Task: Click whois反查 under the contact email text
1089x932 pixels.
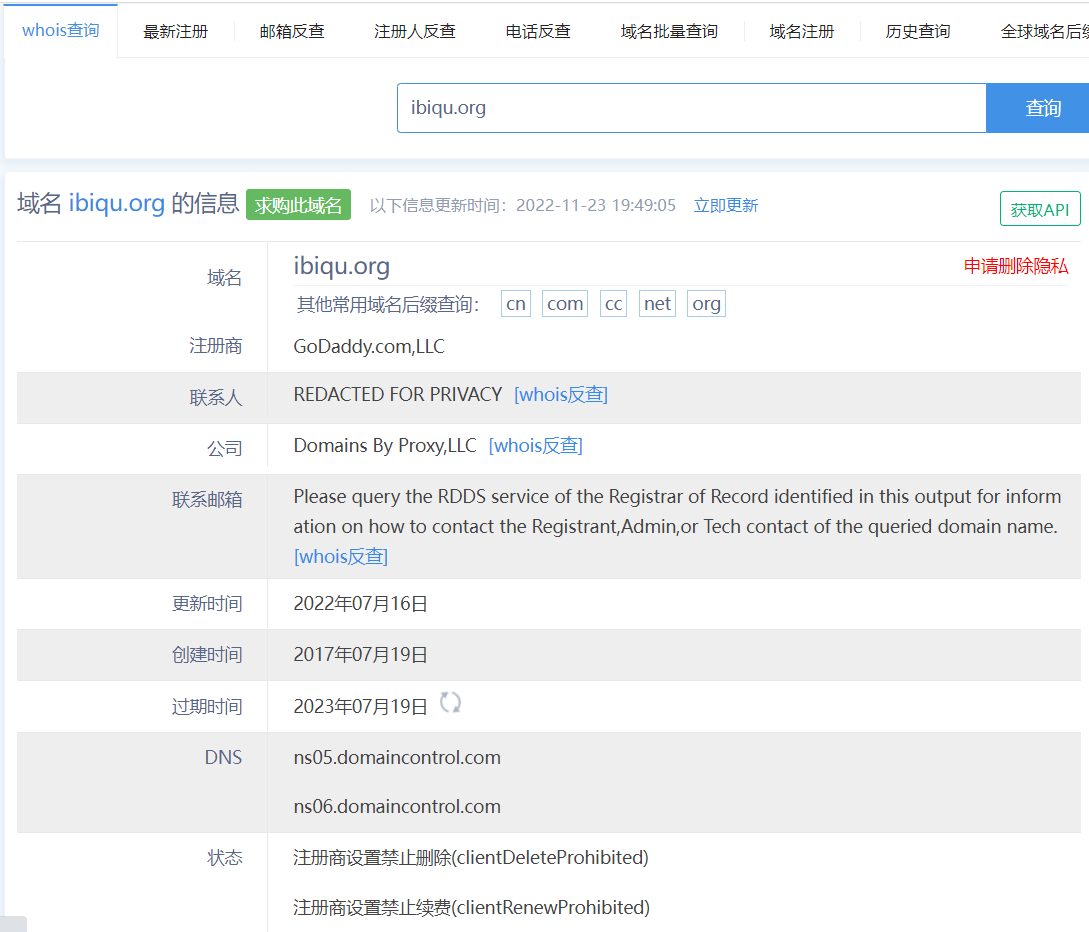Action: (x=341, y=556)
